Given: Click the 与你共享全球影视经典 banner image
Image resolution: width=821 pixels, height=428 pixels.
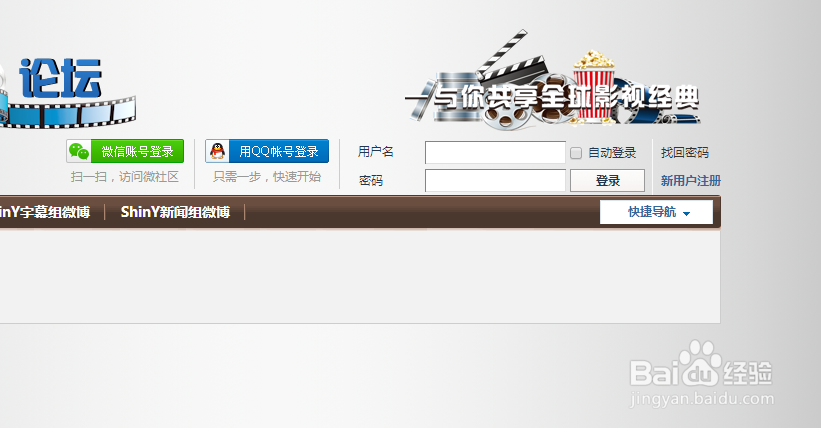Looking at the screenshot, I should pyautogui.click(x=552, y=80).
